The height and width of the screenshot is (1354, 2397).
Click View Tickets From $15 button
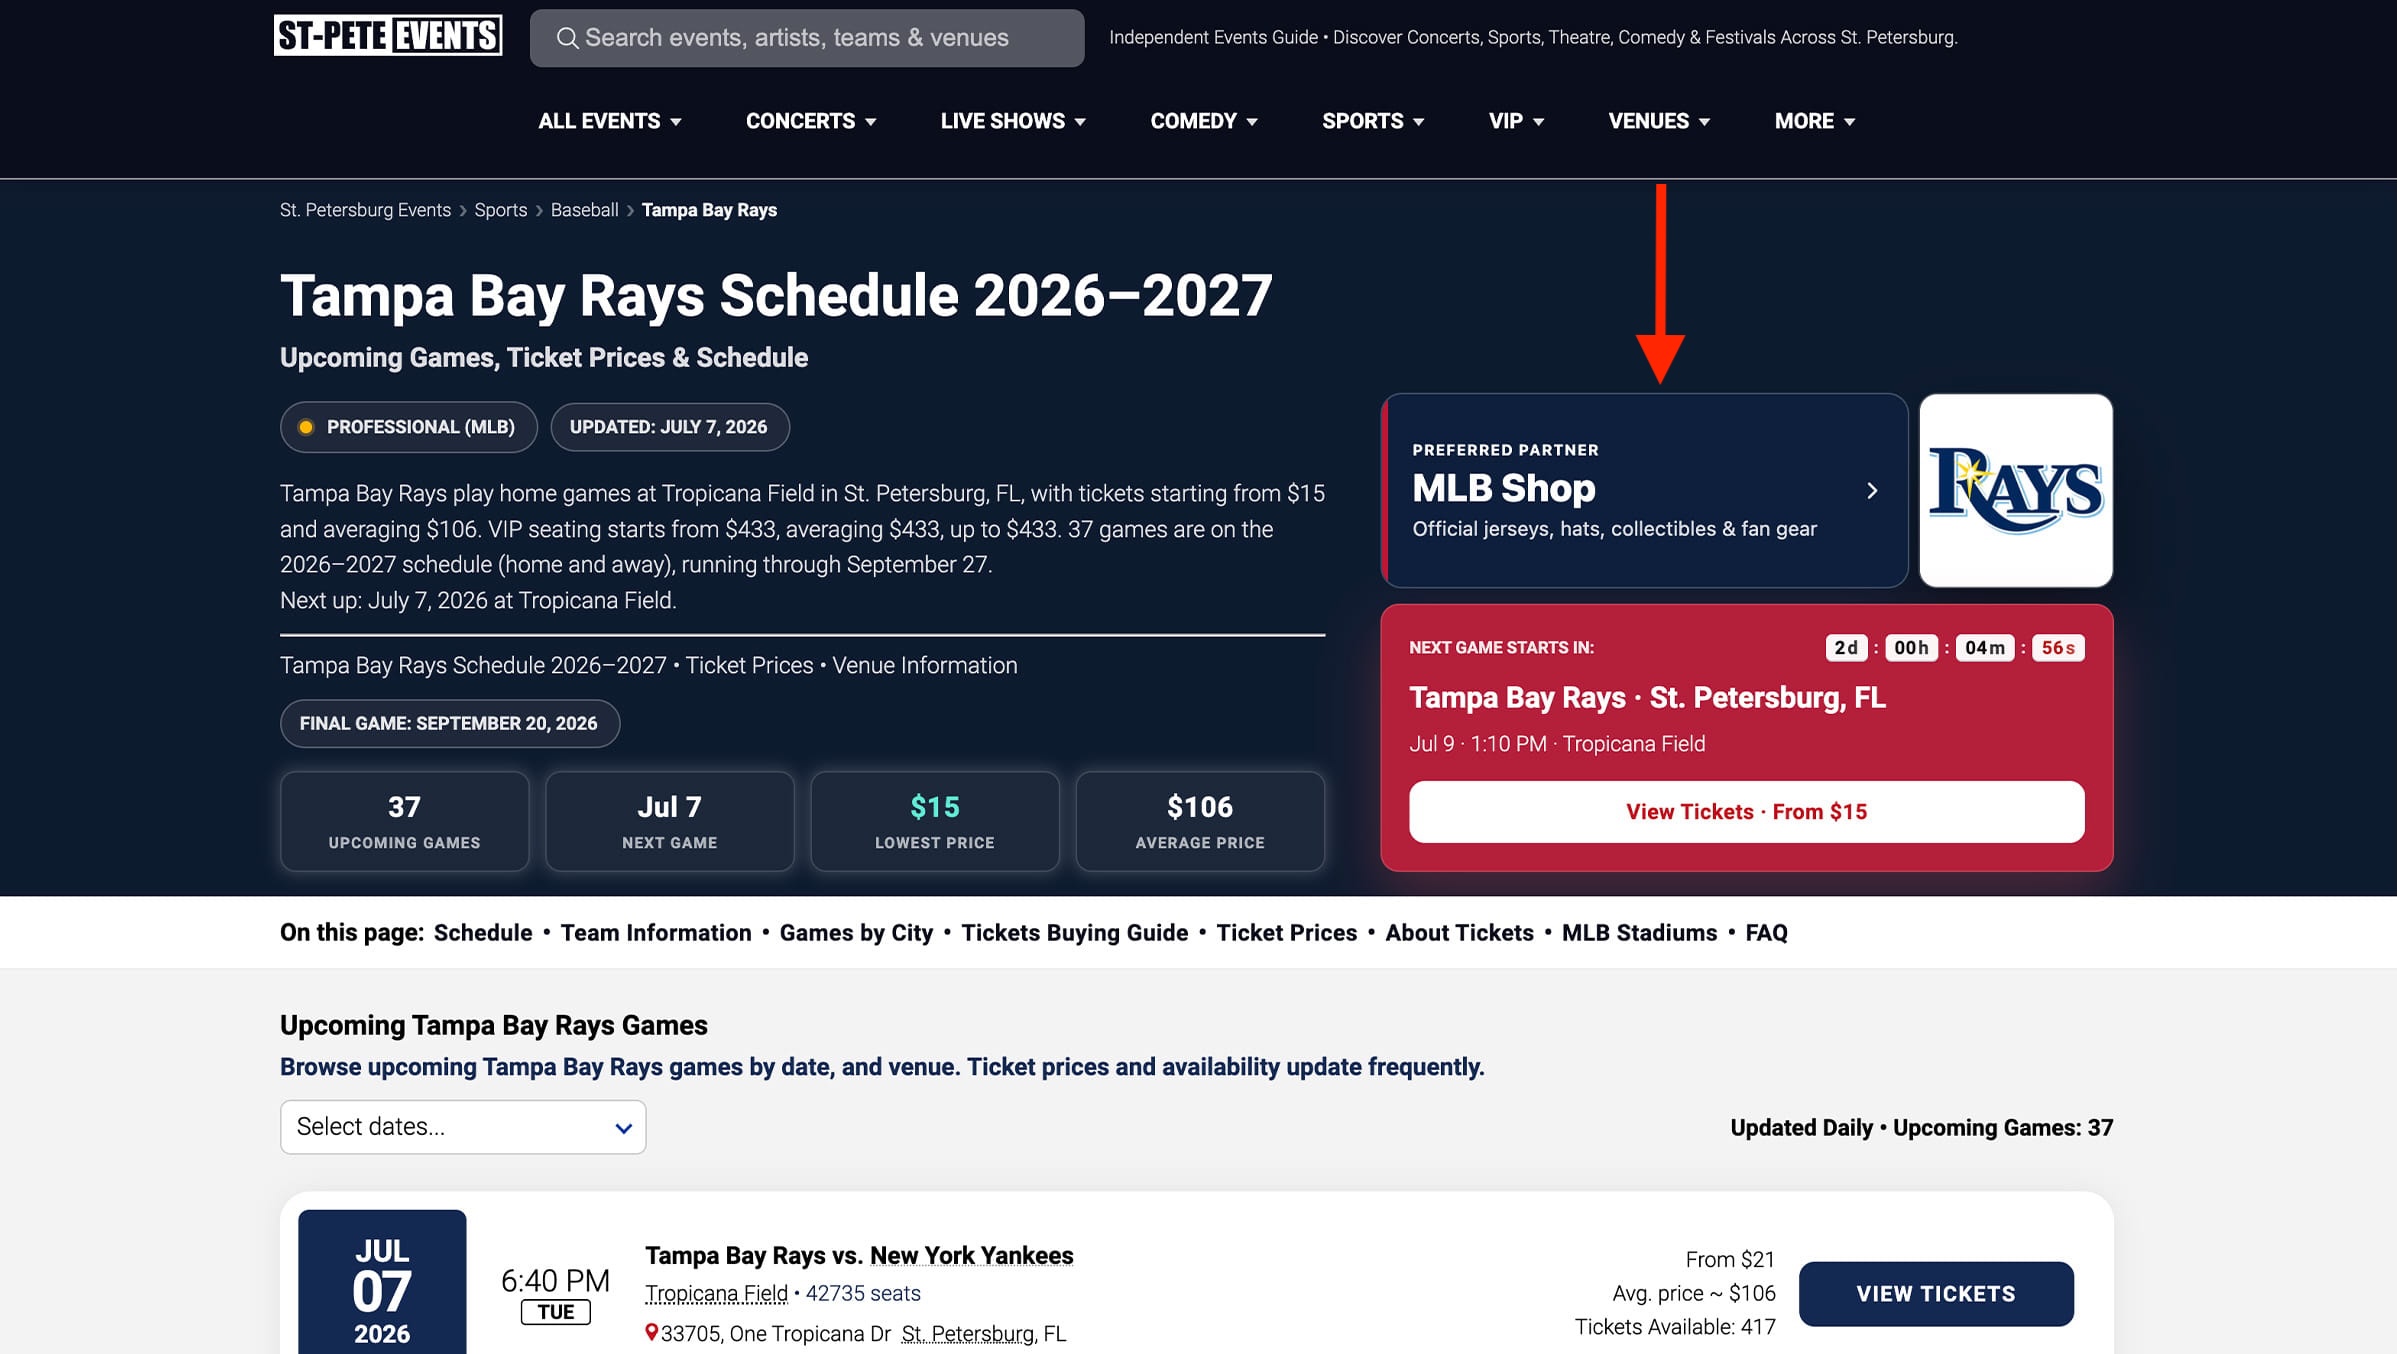(1746, 812)
